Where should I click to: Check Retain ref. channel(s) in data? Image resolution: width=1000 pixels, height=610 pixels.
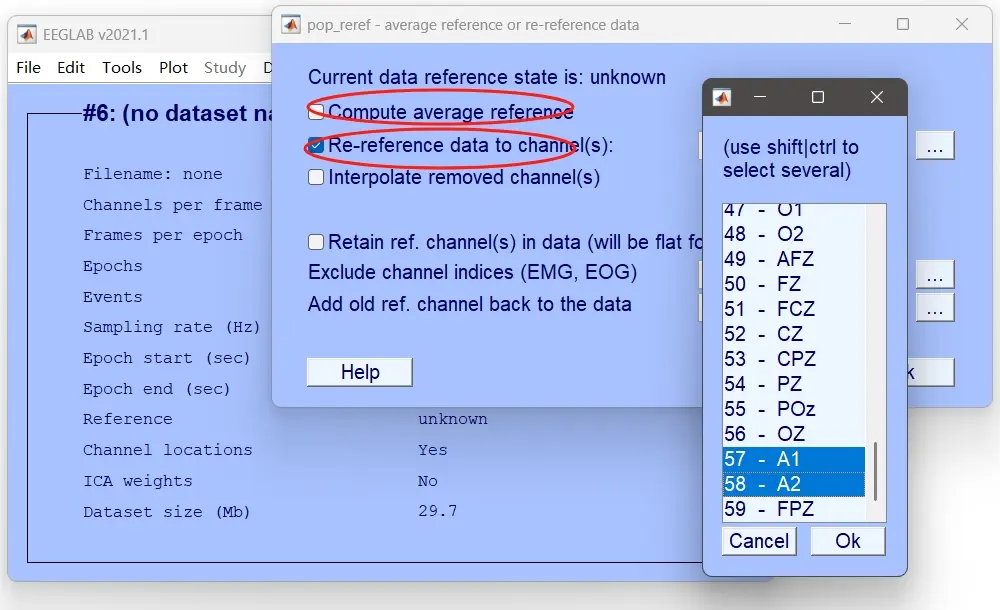coord(316,242)
